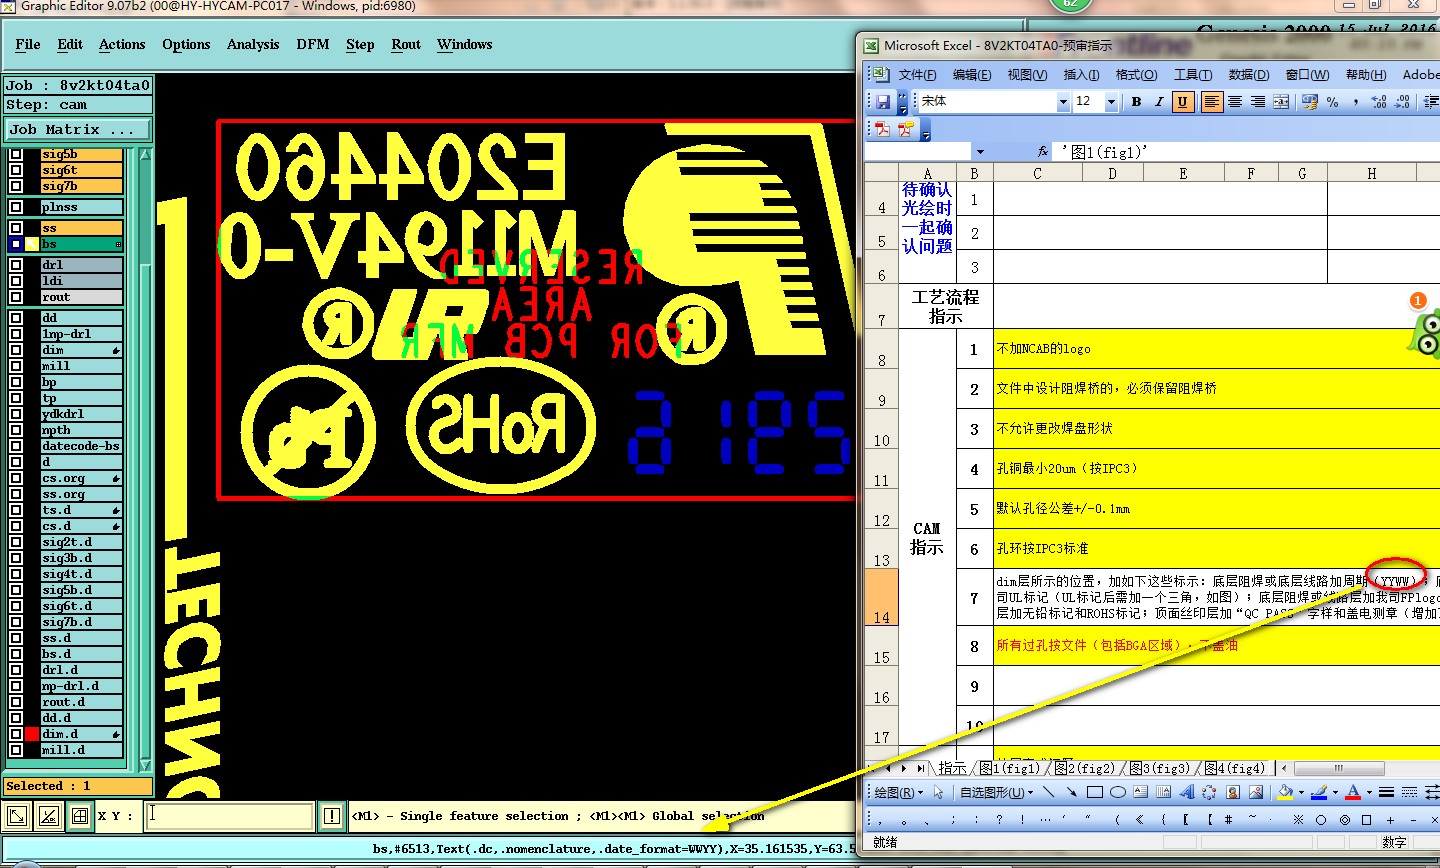Toggle checkbox for ss layer

coord(16,228)
